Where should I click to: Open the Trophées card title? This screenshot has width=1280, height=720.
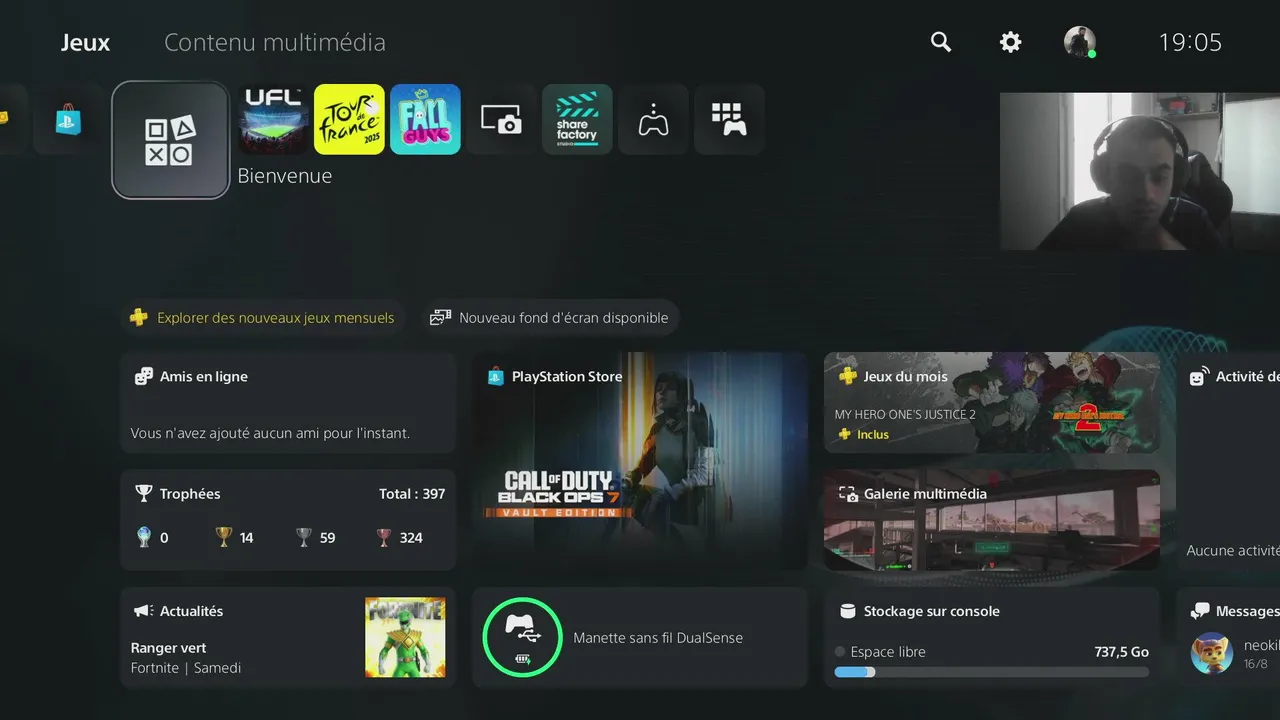click(x=190, y=494)
